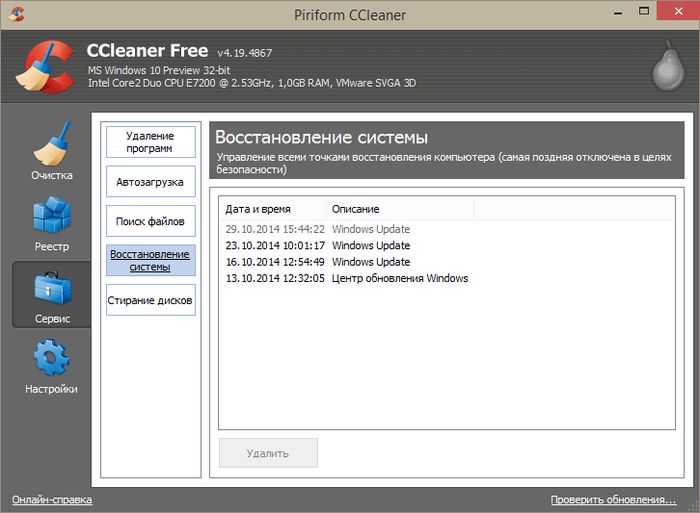Close the Piriform CCleaner window
700x513 pixels.
click(x=678, y=11)
